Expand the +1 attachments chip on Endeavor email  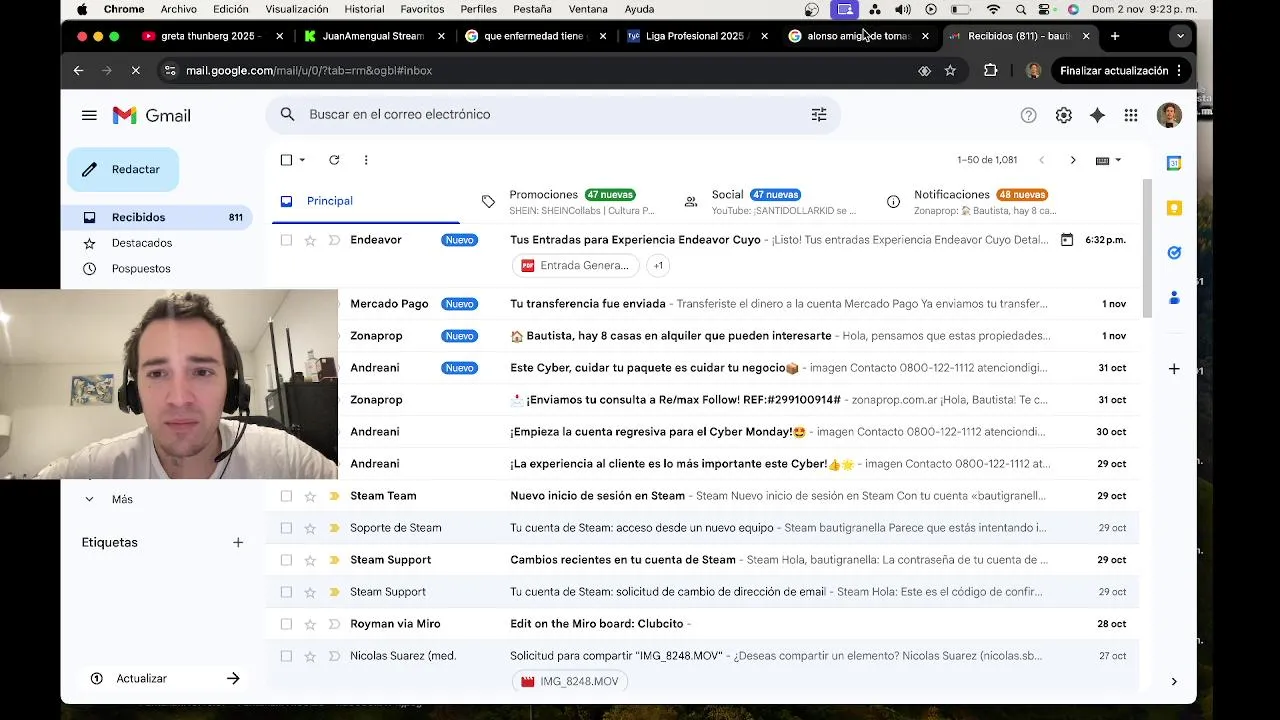pos(657,265)
